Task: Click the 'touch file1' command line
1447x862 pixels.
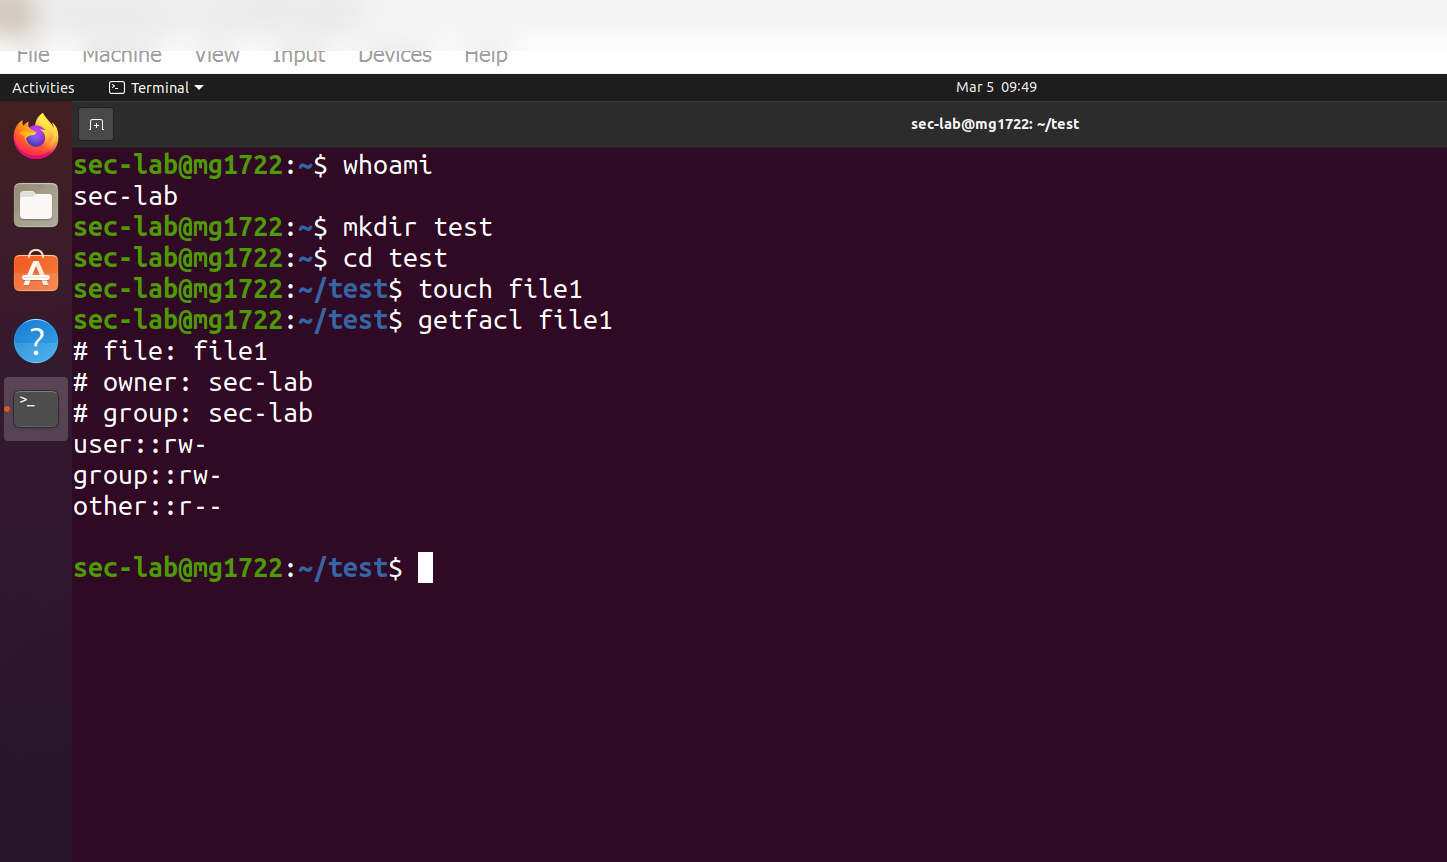Action: [328, 289]
